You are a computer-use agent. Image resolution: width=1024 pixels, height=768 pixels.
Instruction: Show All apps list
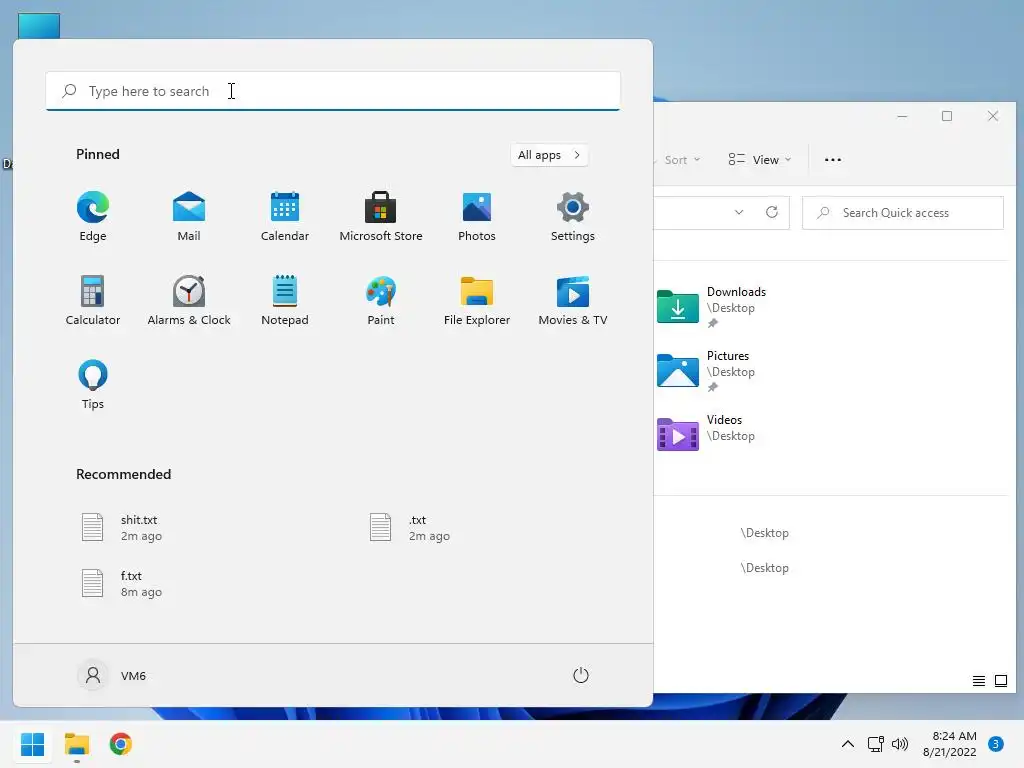tap(549, 155)
